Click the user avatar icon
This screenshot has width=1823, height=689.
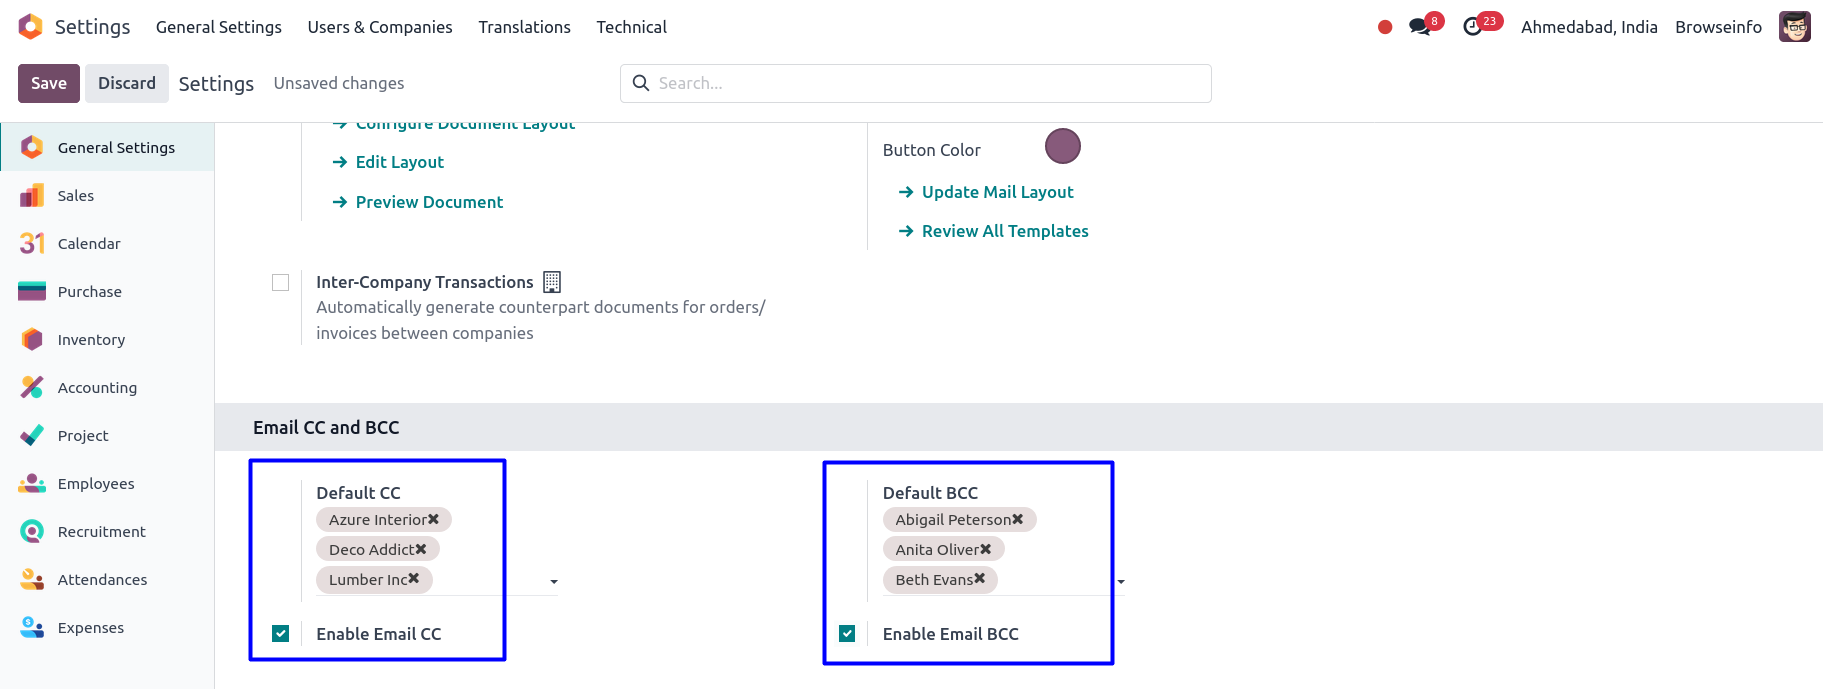coord(1795,27)
